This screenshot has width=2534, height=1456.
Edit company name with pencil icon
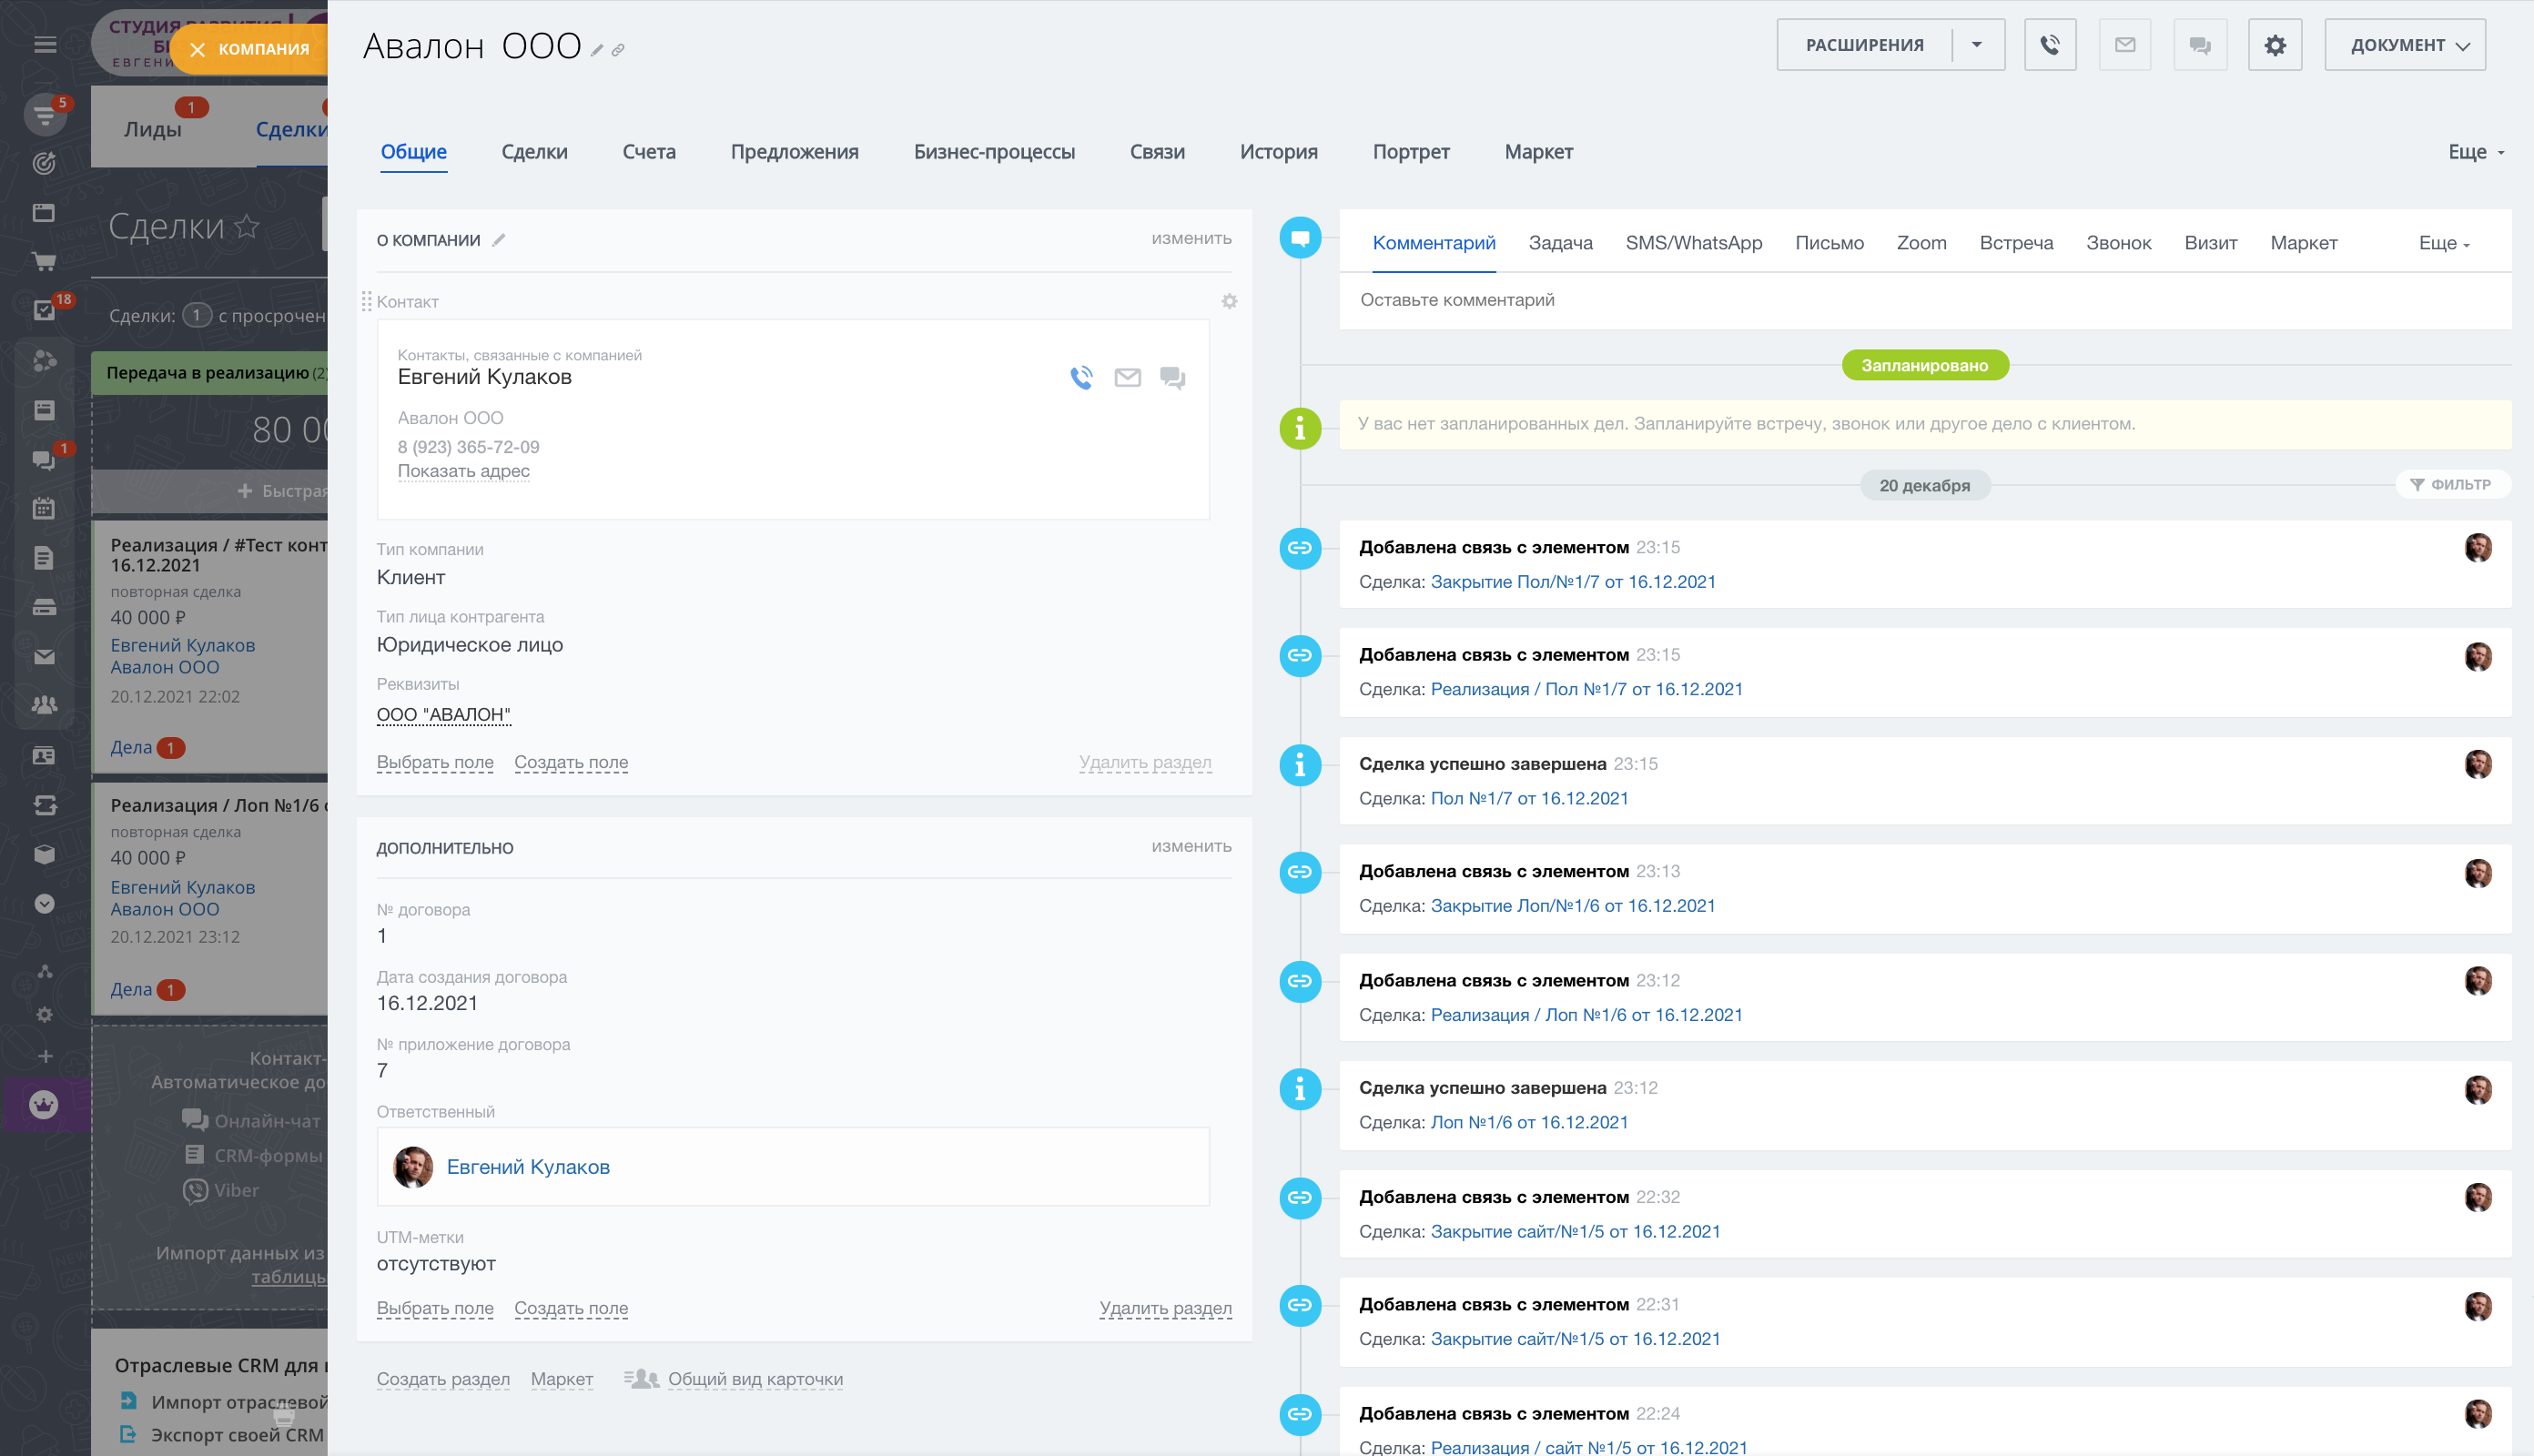coord(597,50)
